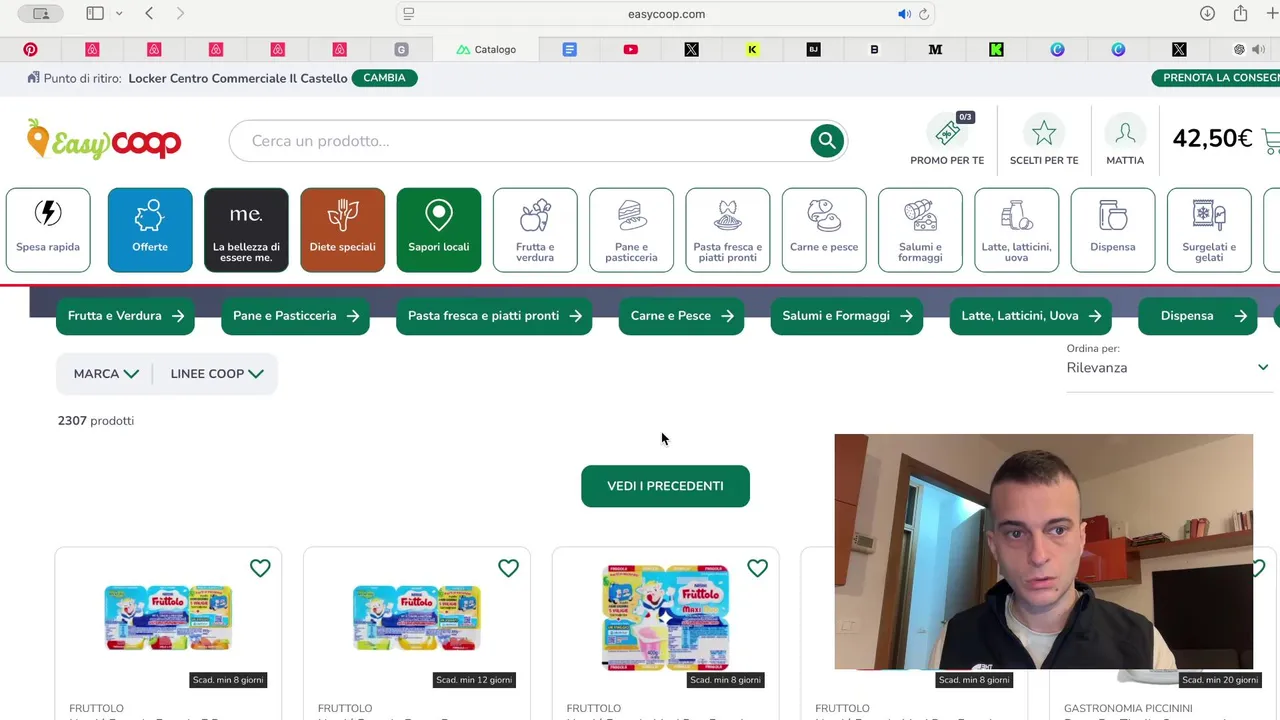1280x720 pixels.
Task: Open the cart showing 42,50€
Action: [x=1224, y=139]
